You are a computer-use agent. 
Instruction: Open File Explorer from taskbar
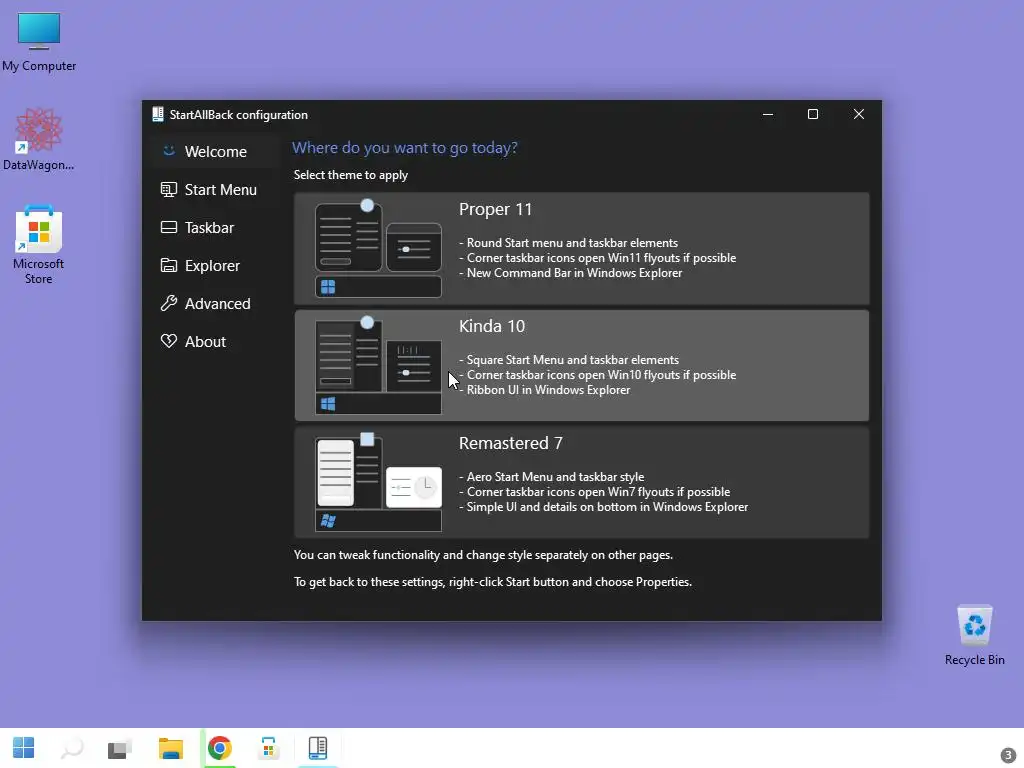(x=170, y=748)
